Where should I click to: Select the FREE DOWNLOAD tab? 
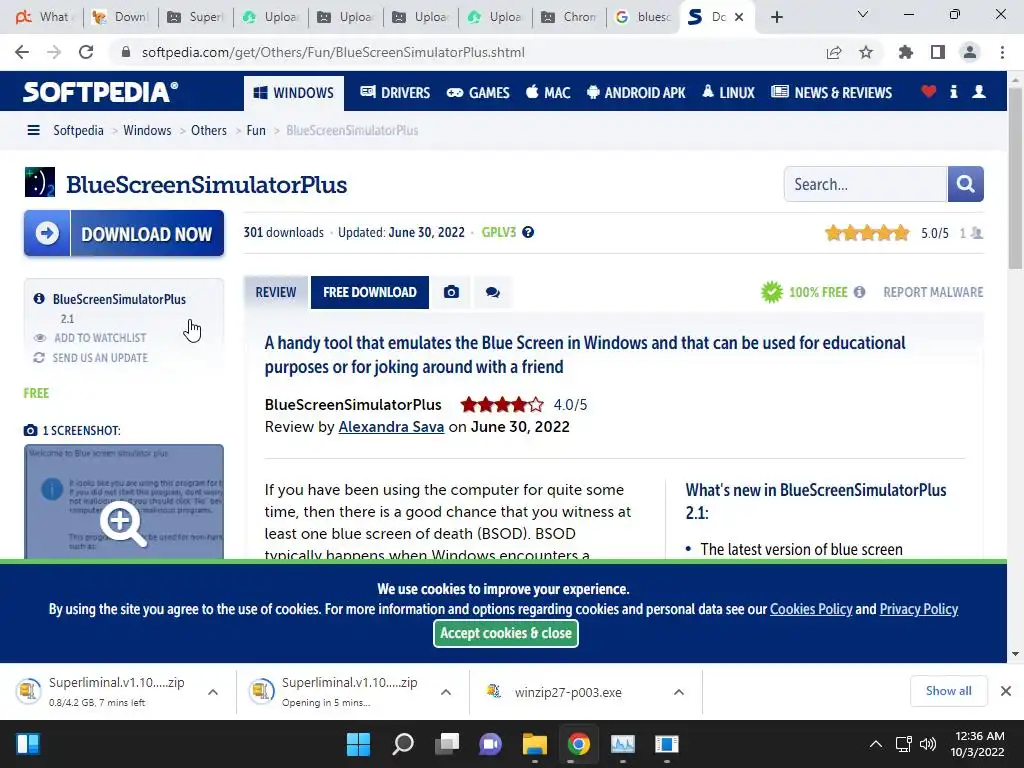pos(370,292)
